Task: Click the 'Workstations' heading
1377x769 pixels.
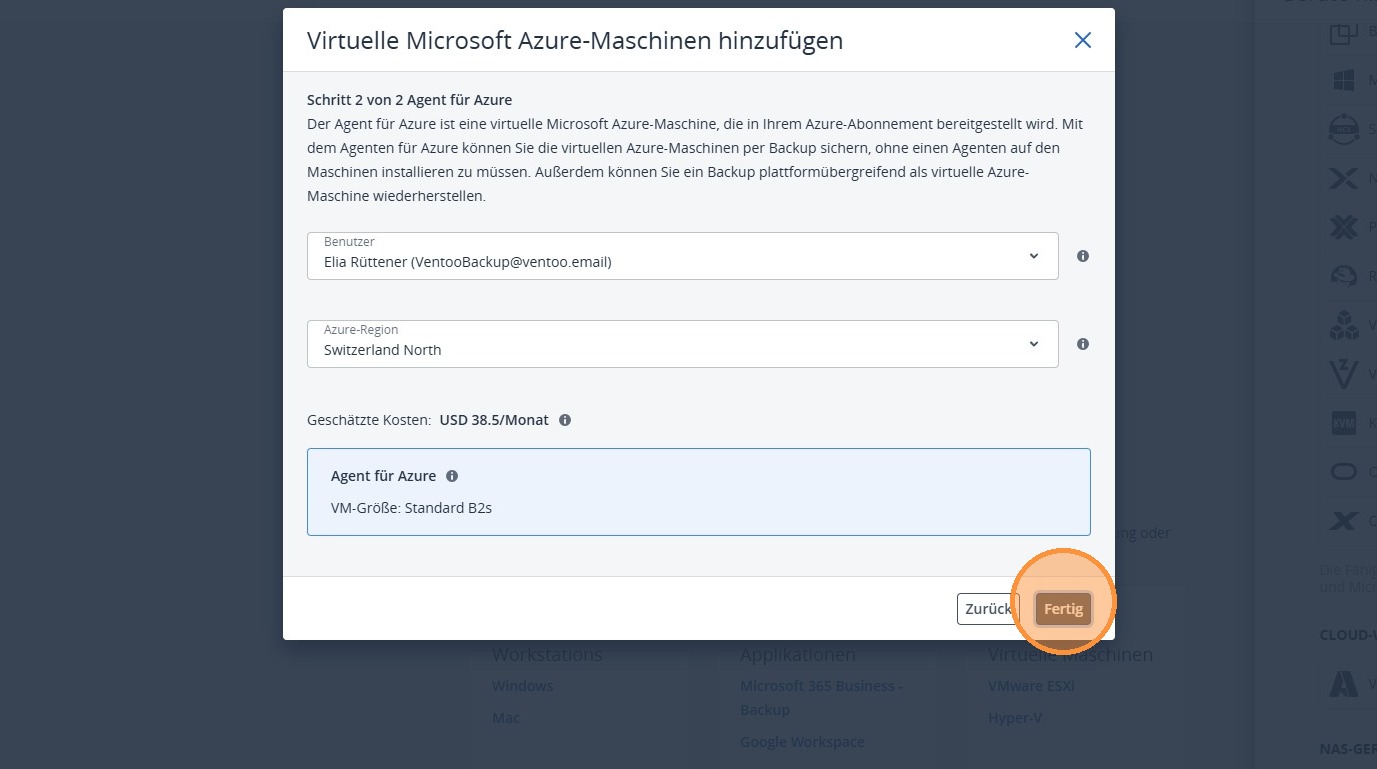Action: pyautogui.click(x=547, y=655)
